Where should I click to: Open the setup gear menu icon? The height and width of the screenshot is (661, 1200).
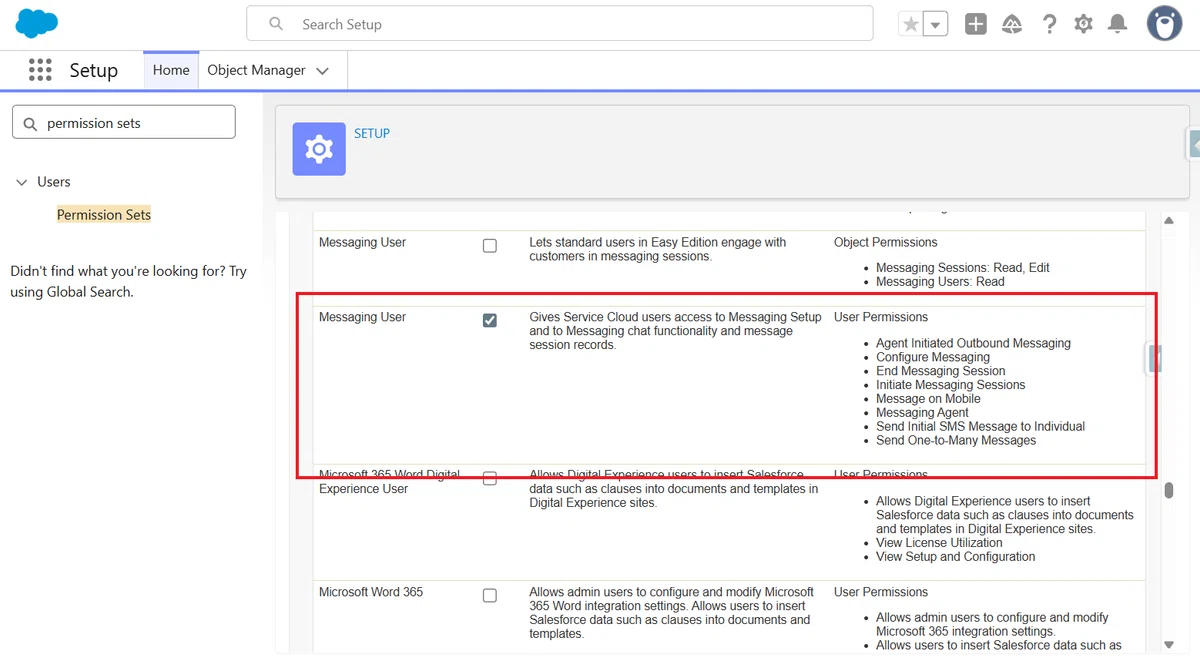point(1084,24)
